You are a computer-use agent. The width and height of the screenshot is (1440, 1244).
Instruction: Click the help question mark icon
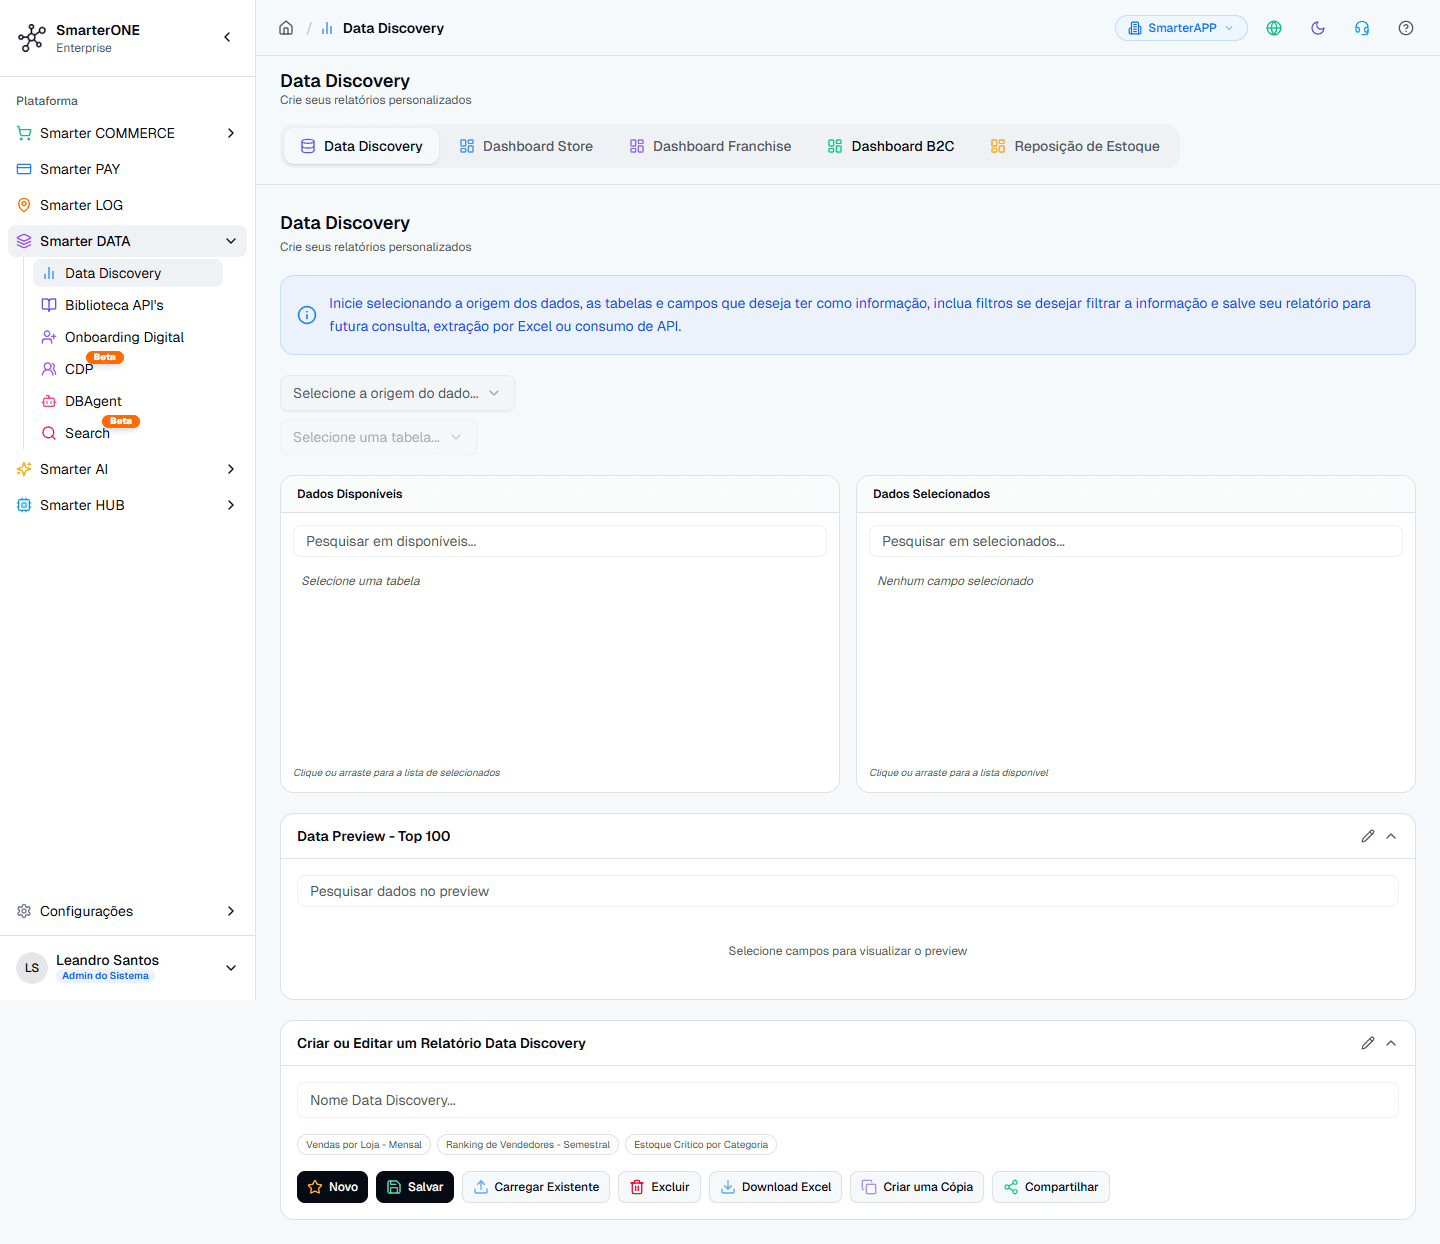tap(1406, 28)
